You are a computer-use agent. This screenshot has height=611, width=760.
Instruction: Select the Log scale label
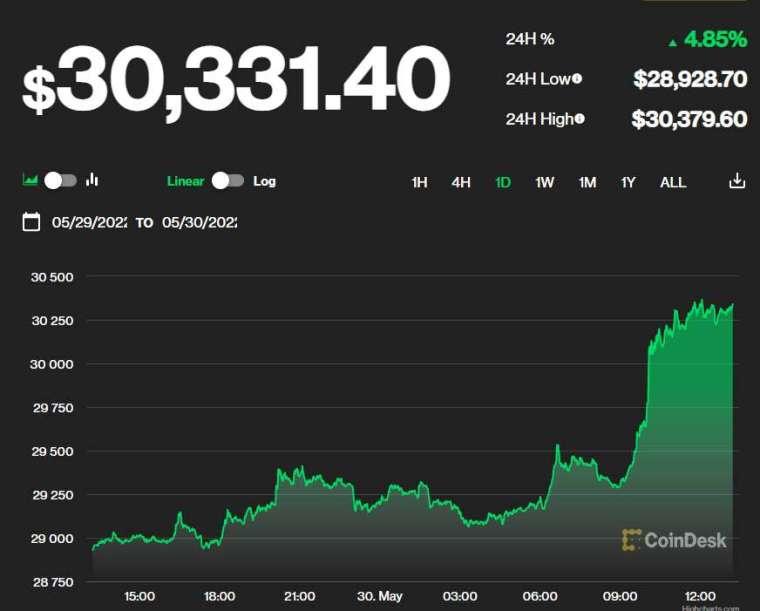(264, 181)
